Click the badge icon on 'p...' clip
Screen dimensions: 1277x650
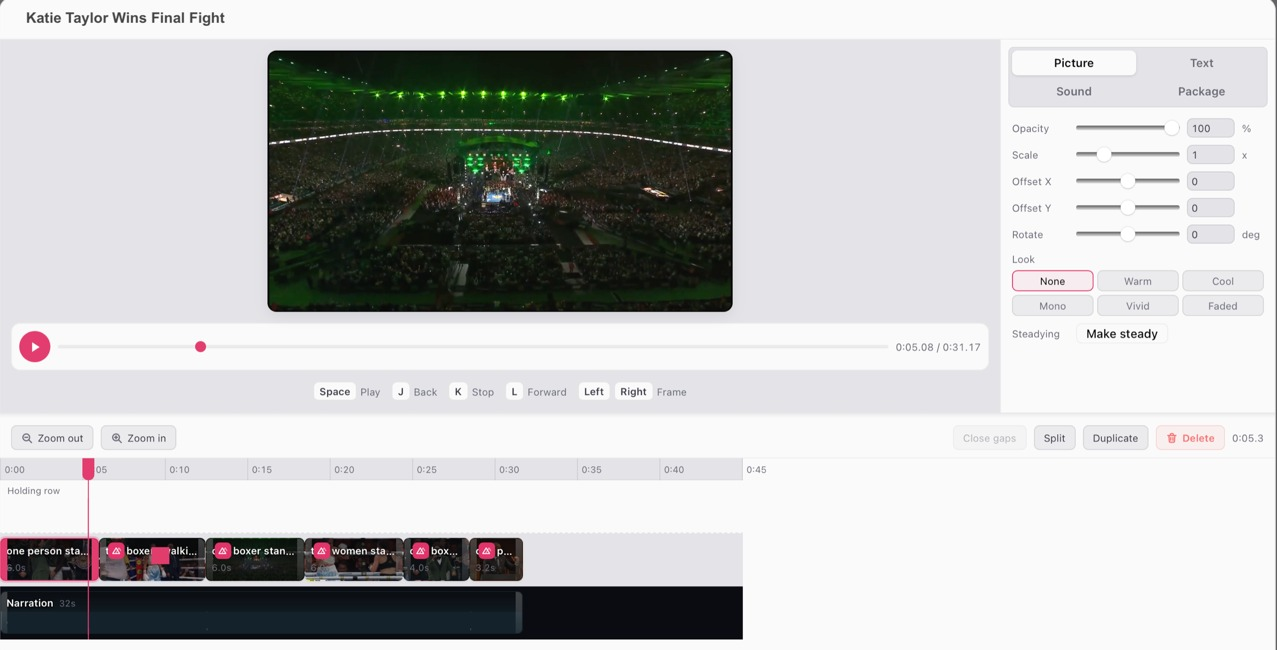pos(487,551)
